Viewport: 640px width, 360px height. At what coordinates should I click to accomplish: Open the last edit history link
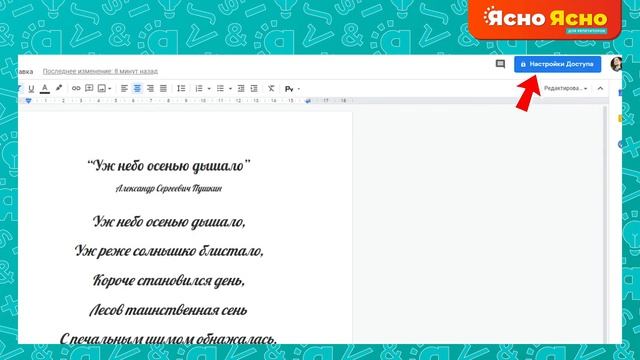100,71
